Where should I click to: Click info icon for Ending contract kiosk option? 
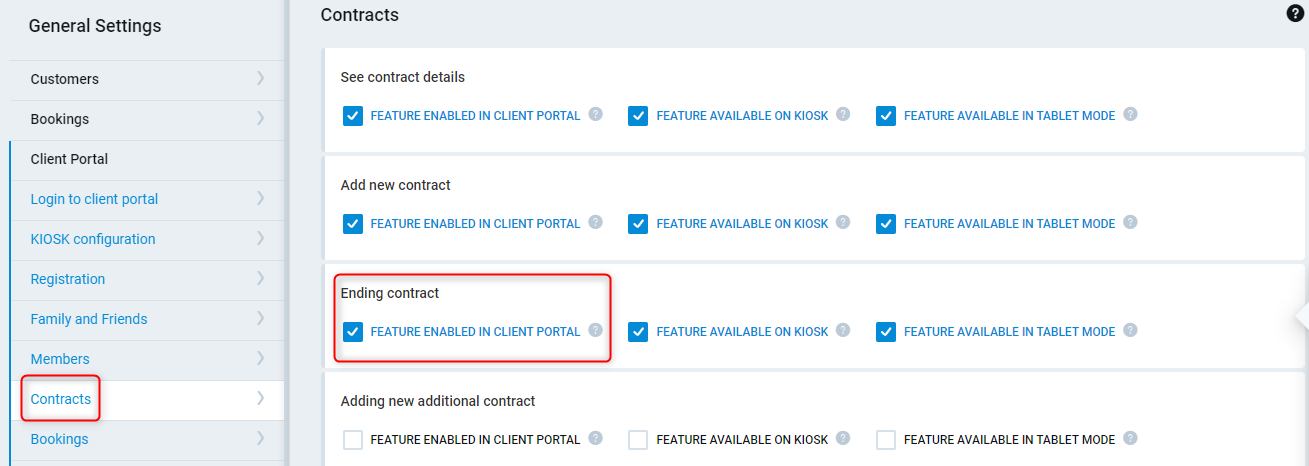click(843, 330)
